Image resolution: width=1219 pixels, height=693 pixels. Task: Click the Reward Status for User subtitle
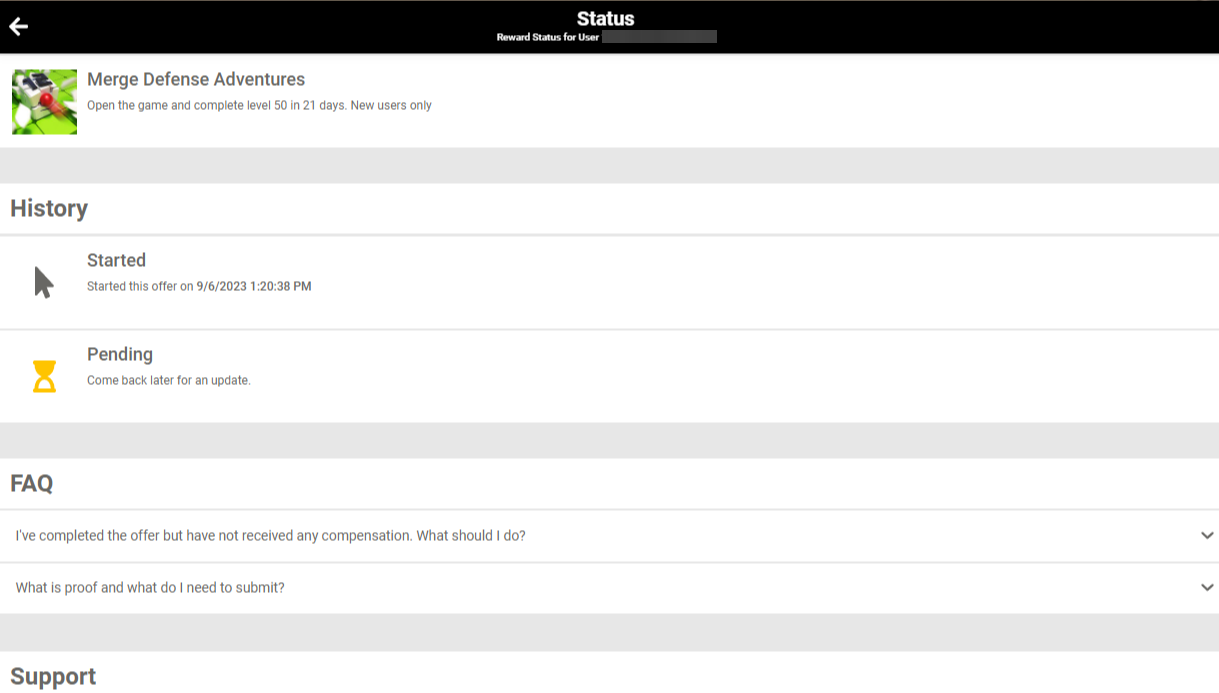click(x=548, y=37)
